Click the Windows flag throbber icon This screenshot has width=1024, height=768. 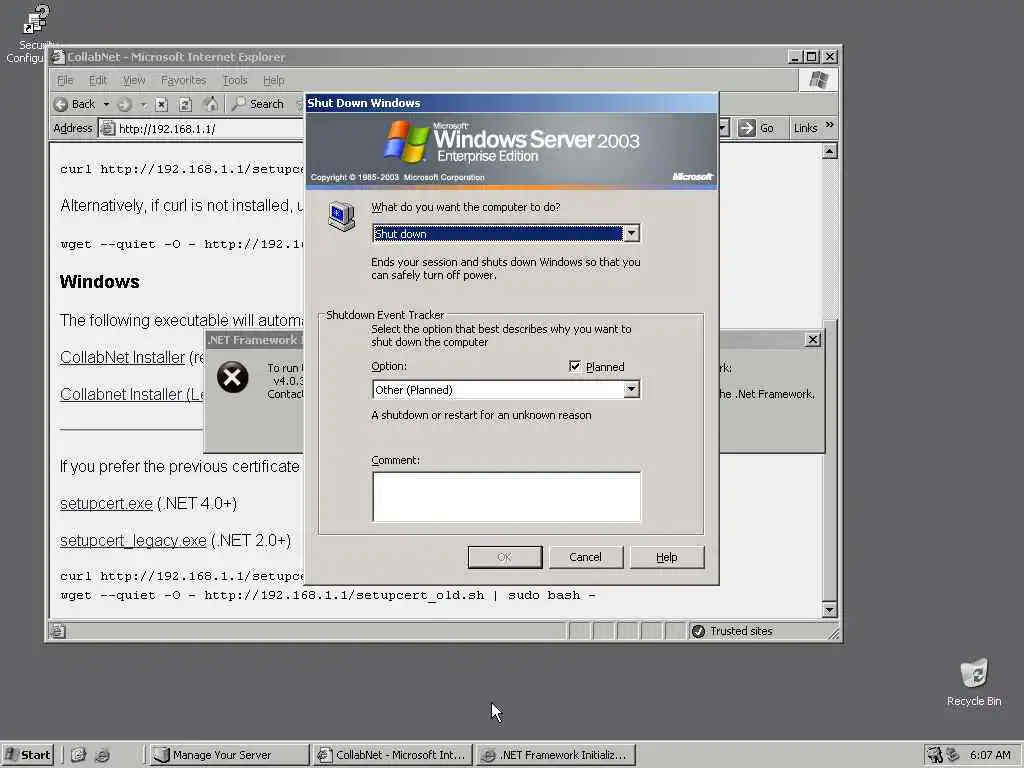coord(818,80)
